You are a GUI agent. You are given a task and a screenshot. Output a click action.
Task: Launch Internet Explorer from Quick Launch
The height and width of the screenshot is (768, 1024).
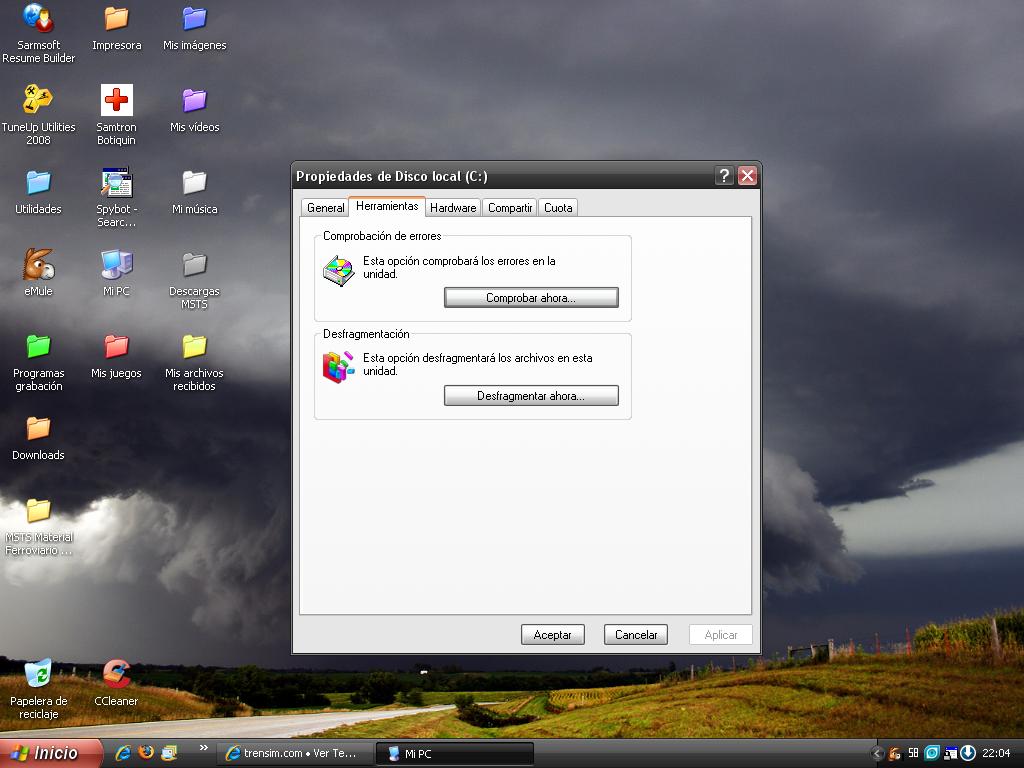tap(123, 752)
